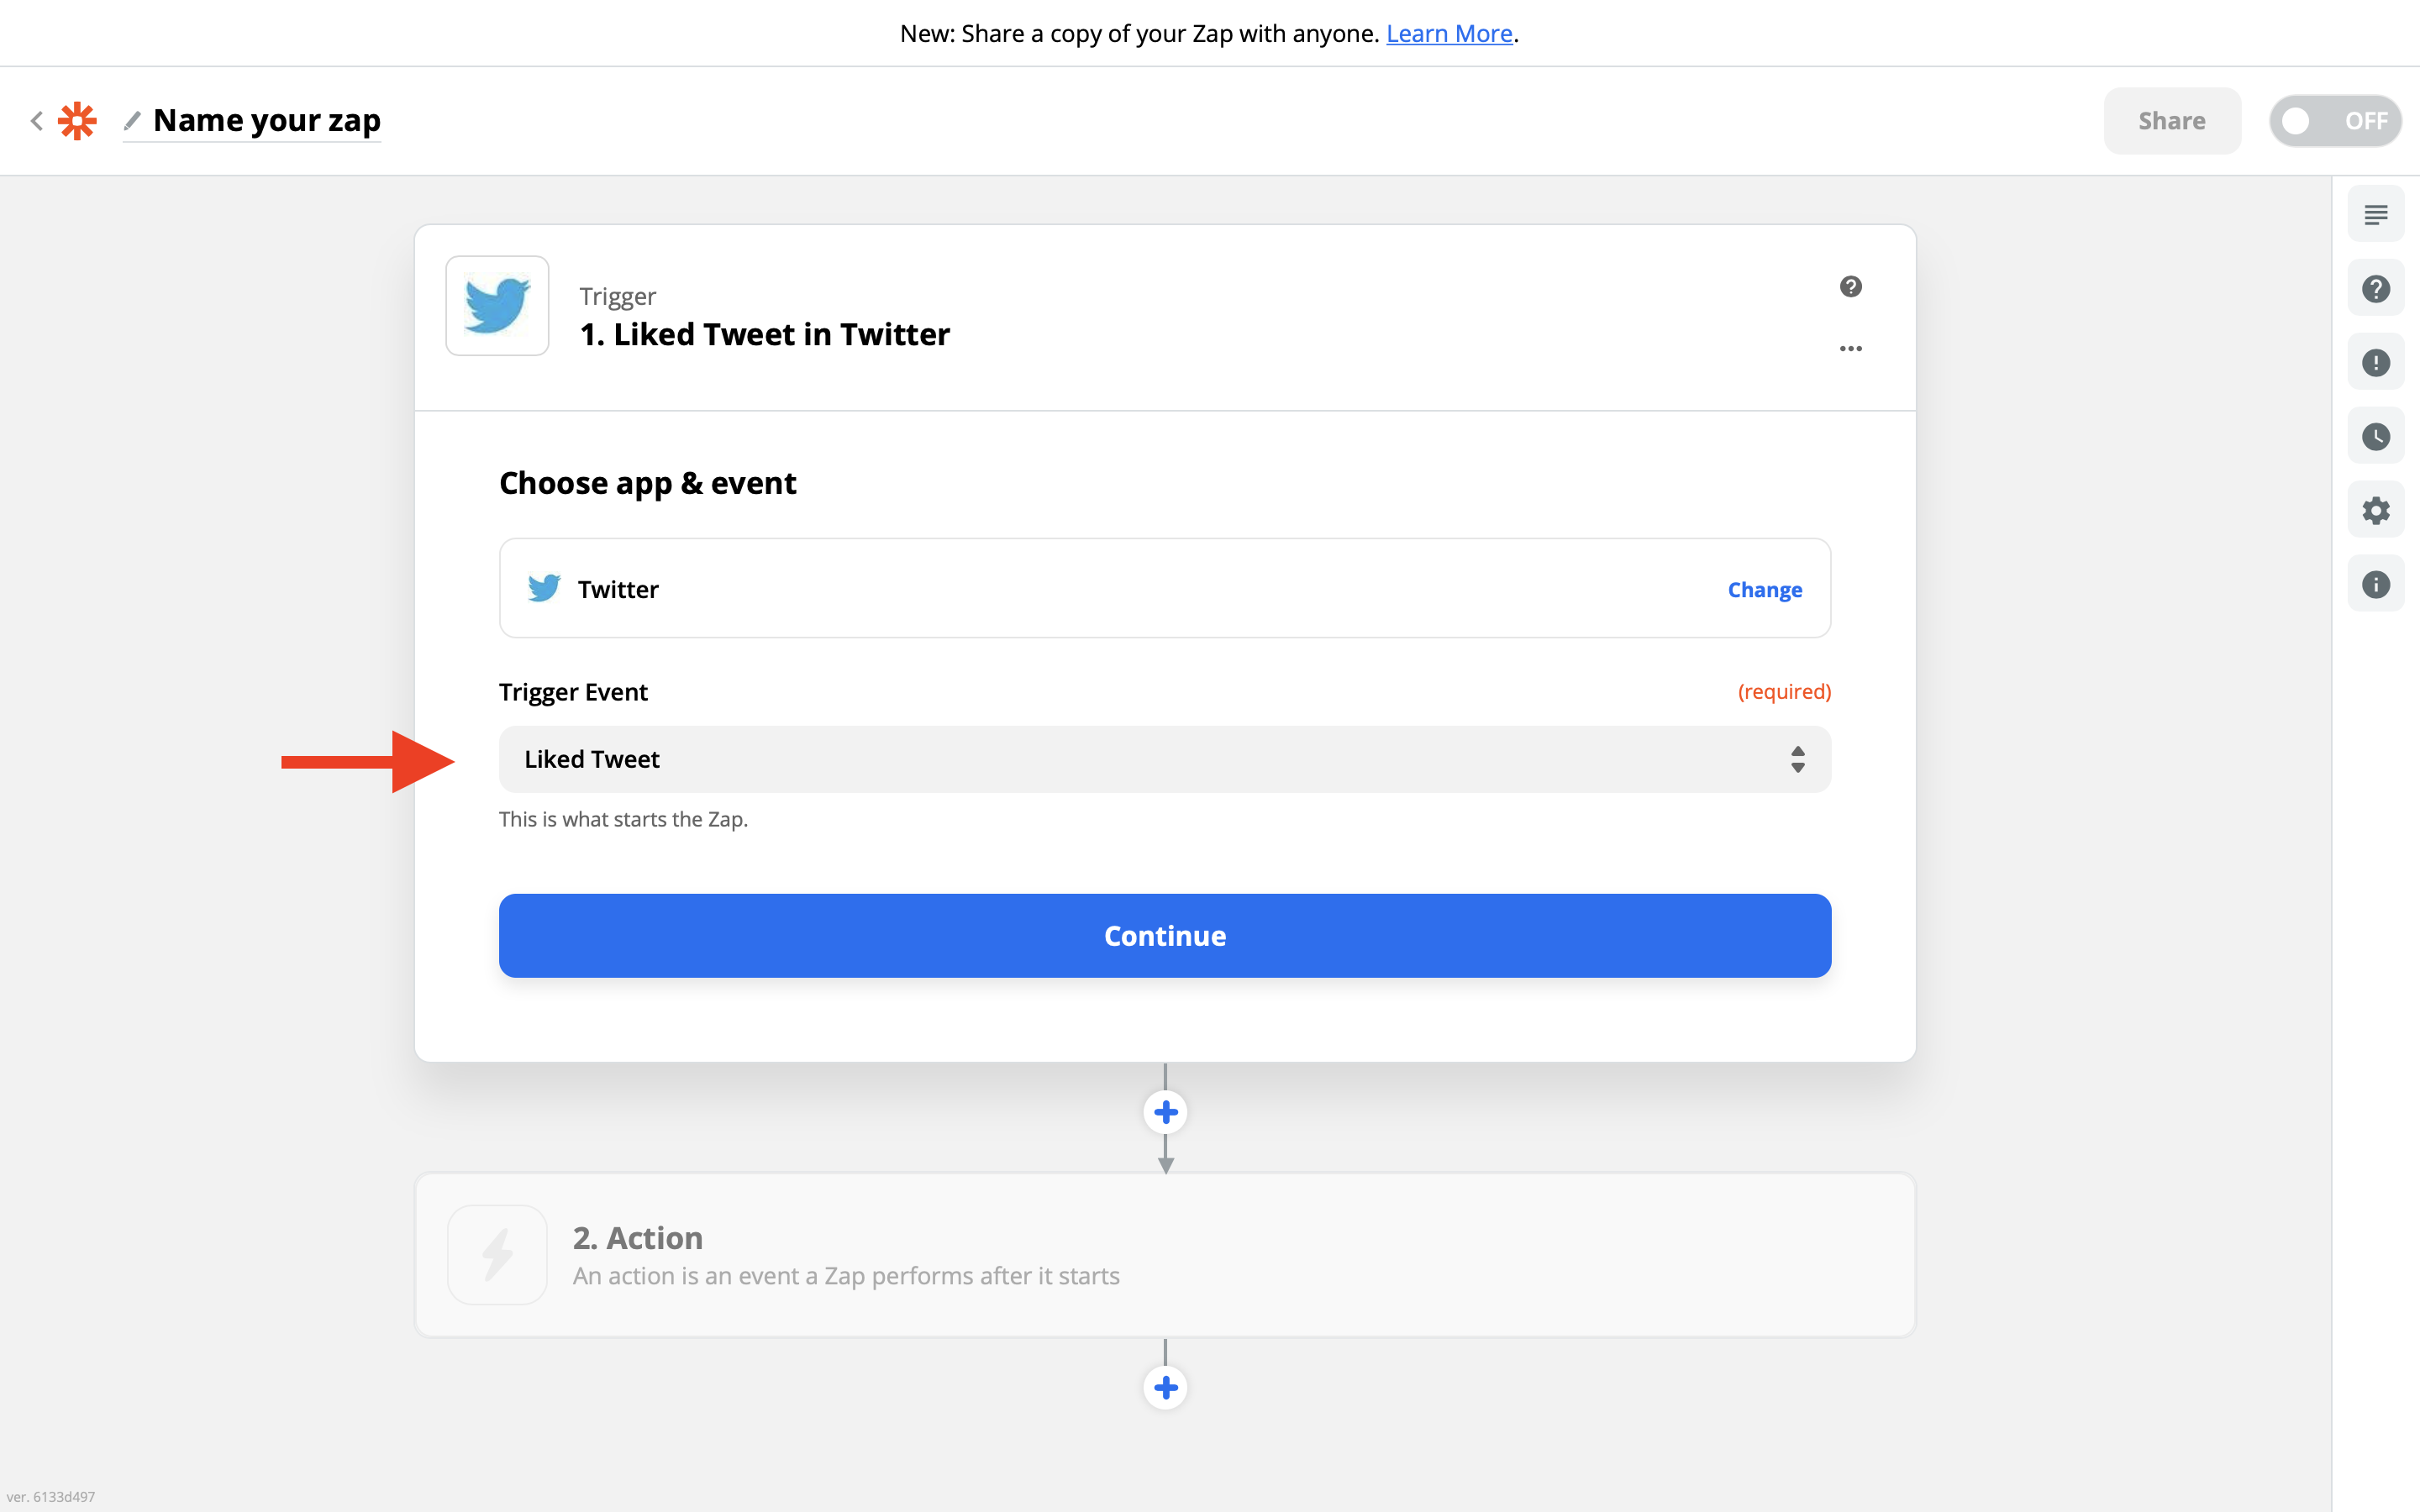Open the info details icon in sidebar
The width and height of the screenshot is (2420, 1512).
2375,584
